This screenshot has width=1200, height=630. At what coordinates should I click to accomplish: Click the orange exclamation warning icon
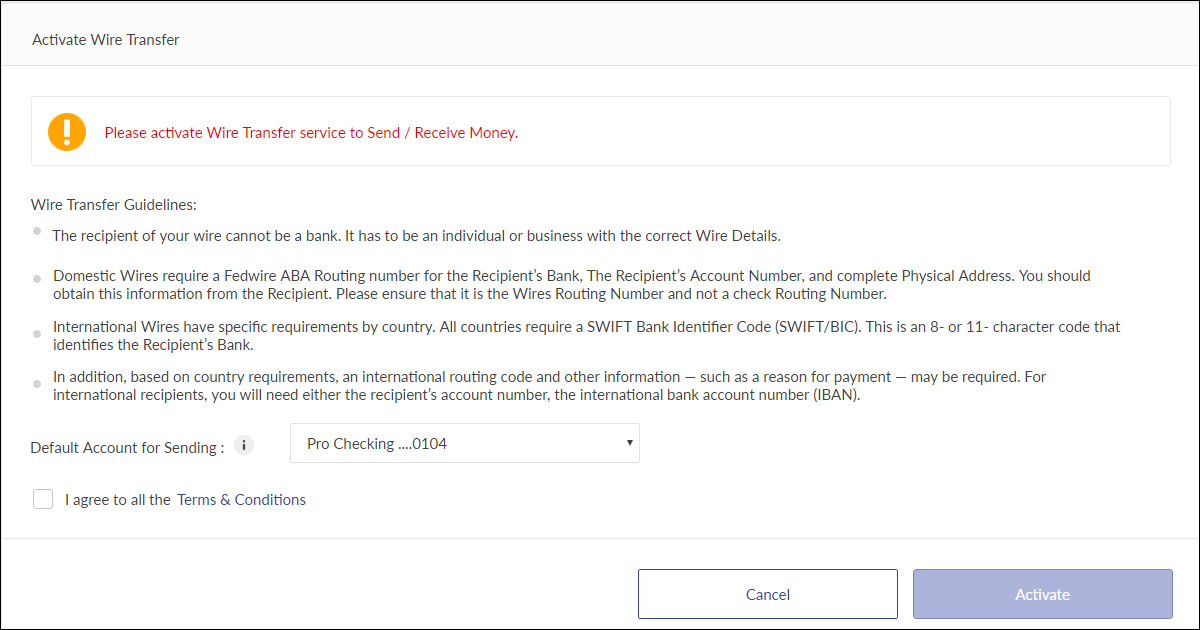(x=67, y=132)
